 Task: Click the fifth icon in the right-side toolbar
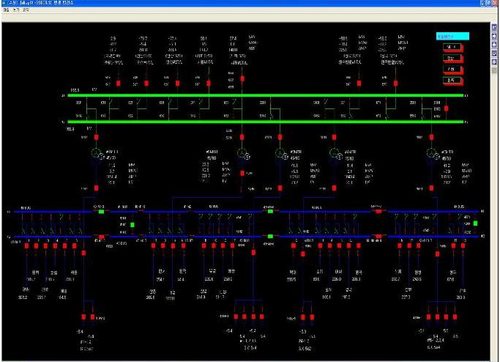tap(495, 62)
